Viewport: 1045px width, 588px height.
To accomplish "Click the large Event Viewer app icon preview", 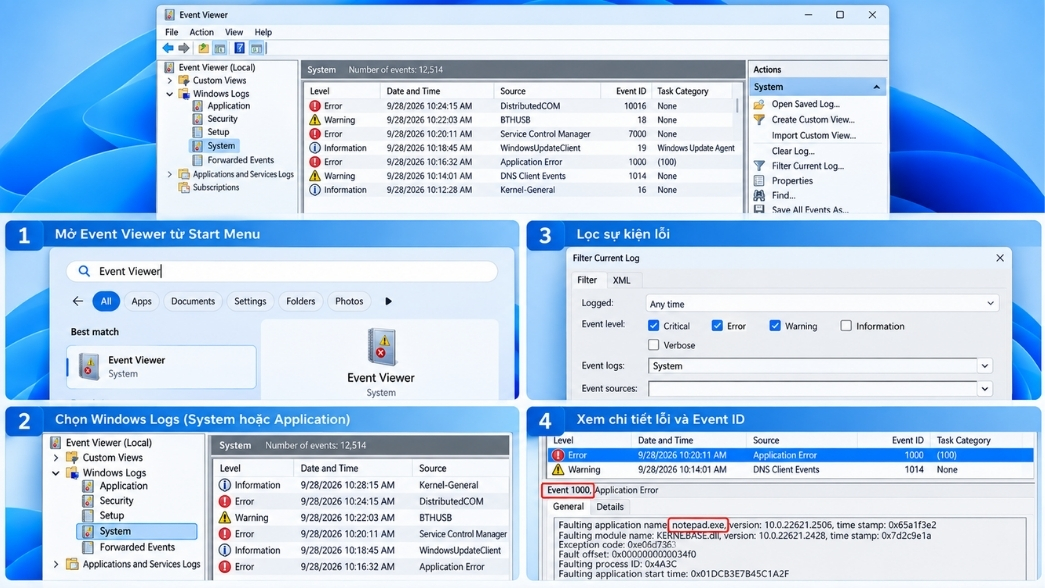I will coord(381,347).
